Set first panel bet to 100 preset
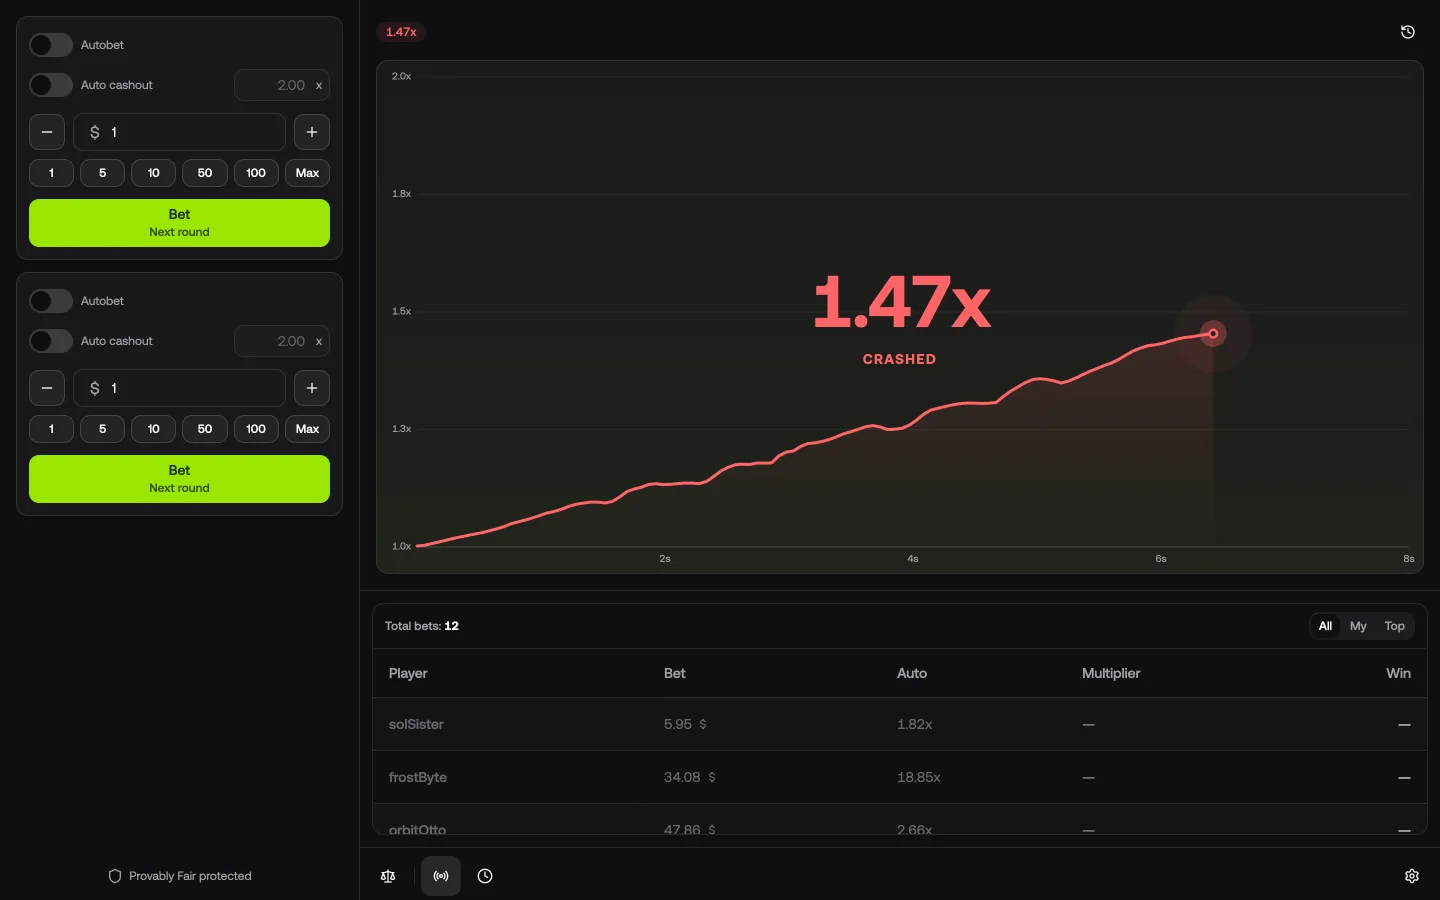The width and height of the screenshot is (1440, 900). pyautogui.click(x=256, y=173)
